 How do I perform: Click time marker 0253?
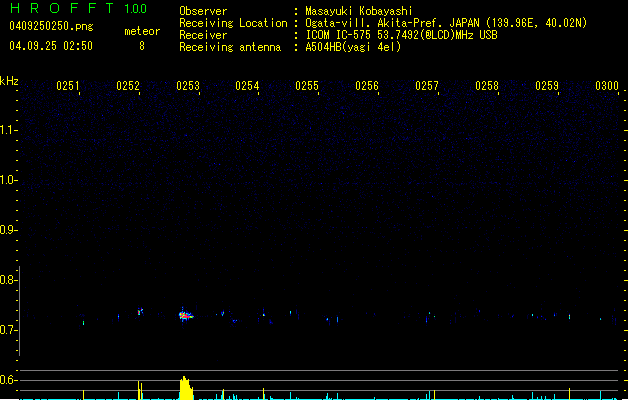(x=188, y=86)
